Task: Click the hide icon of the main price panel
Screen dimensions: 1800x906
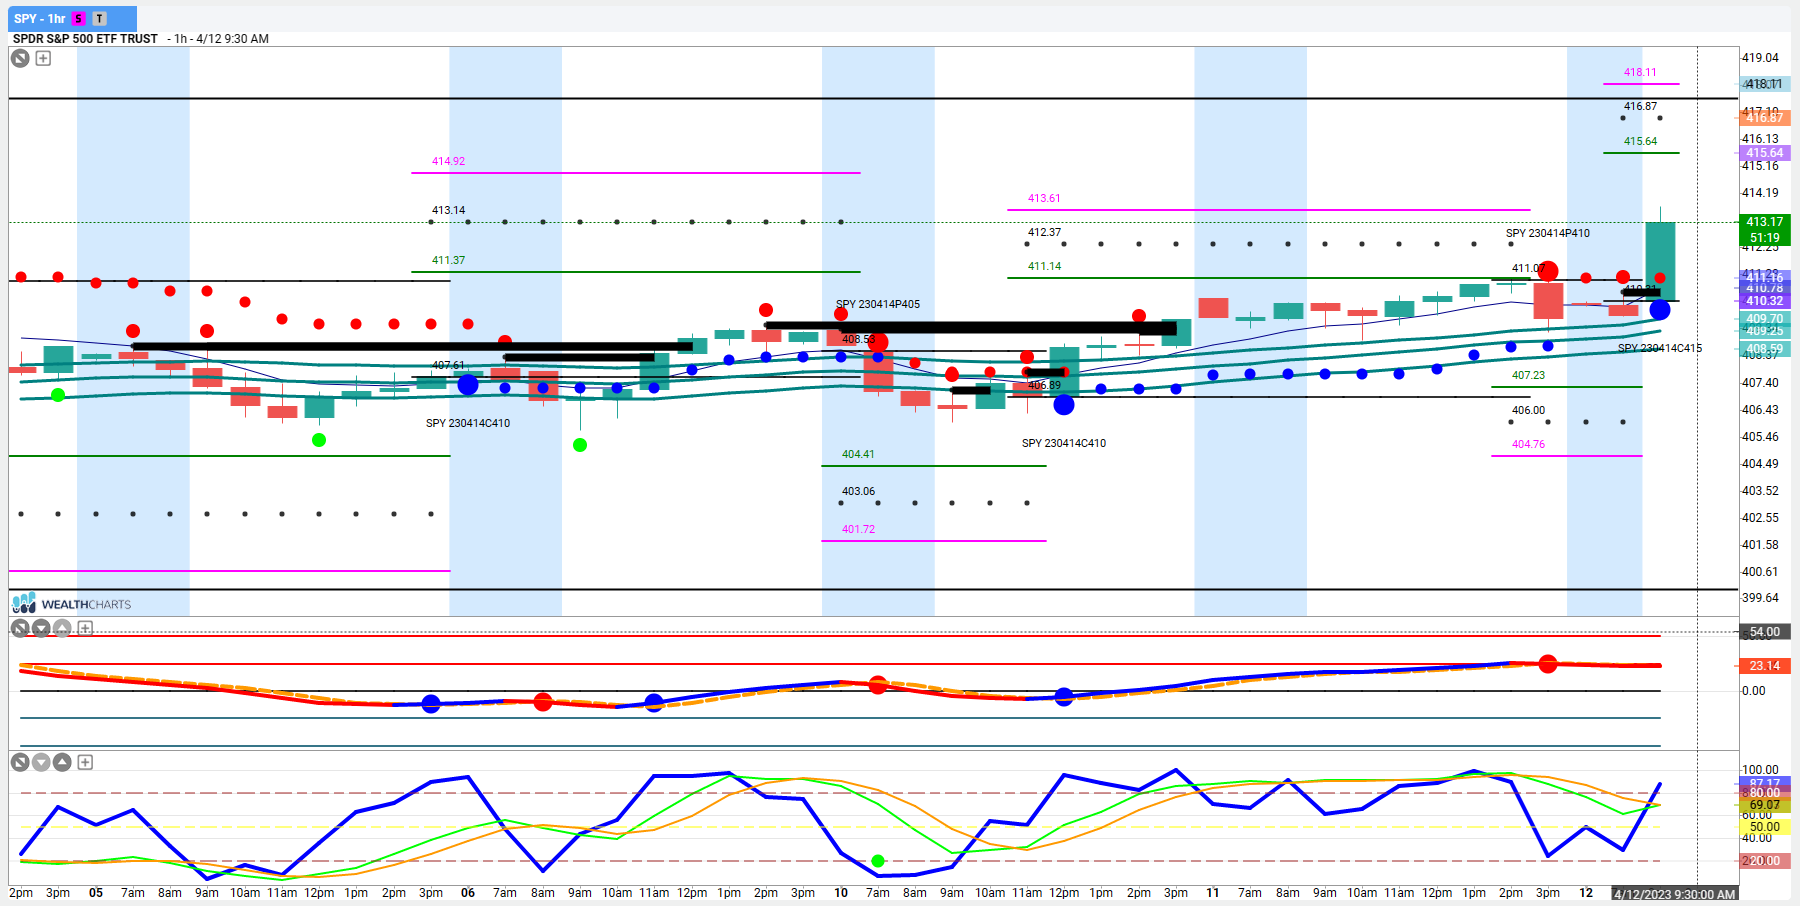Action: click(x=20, y=58)
